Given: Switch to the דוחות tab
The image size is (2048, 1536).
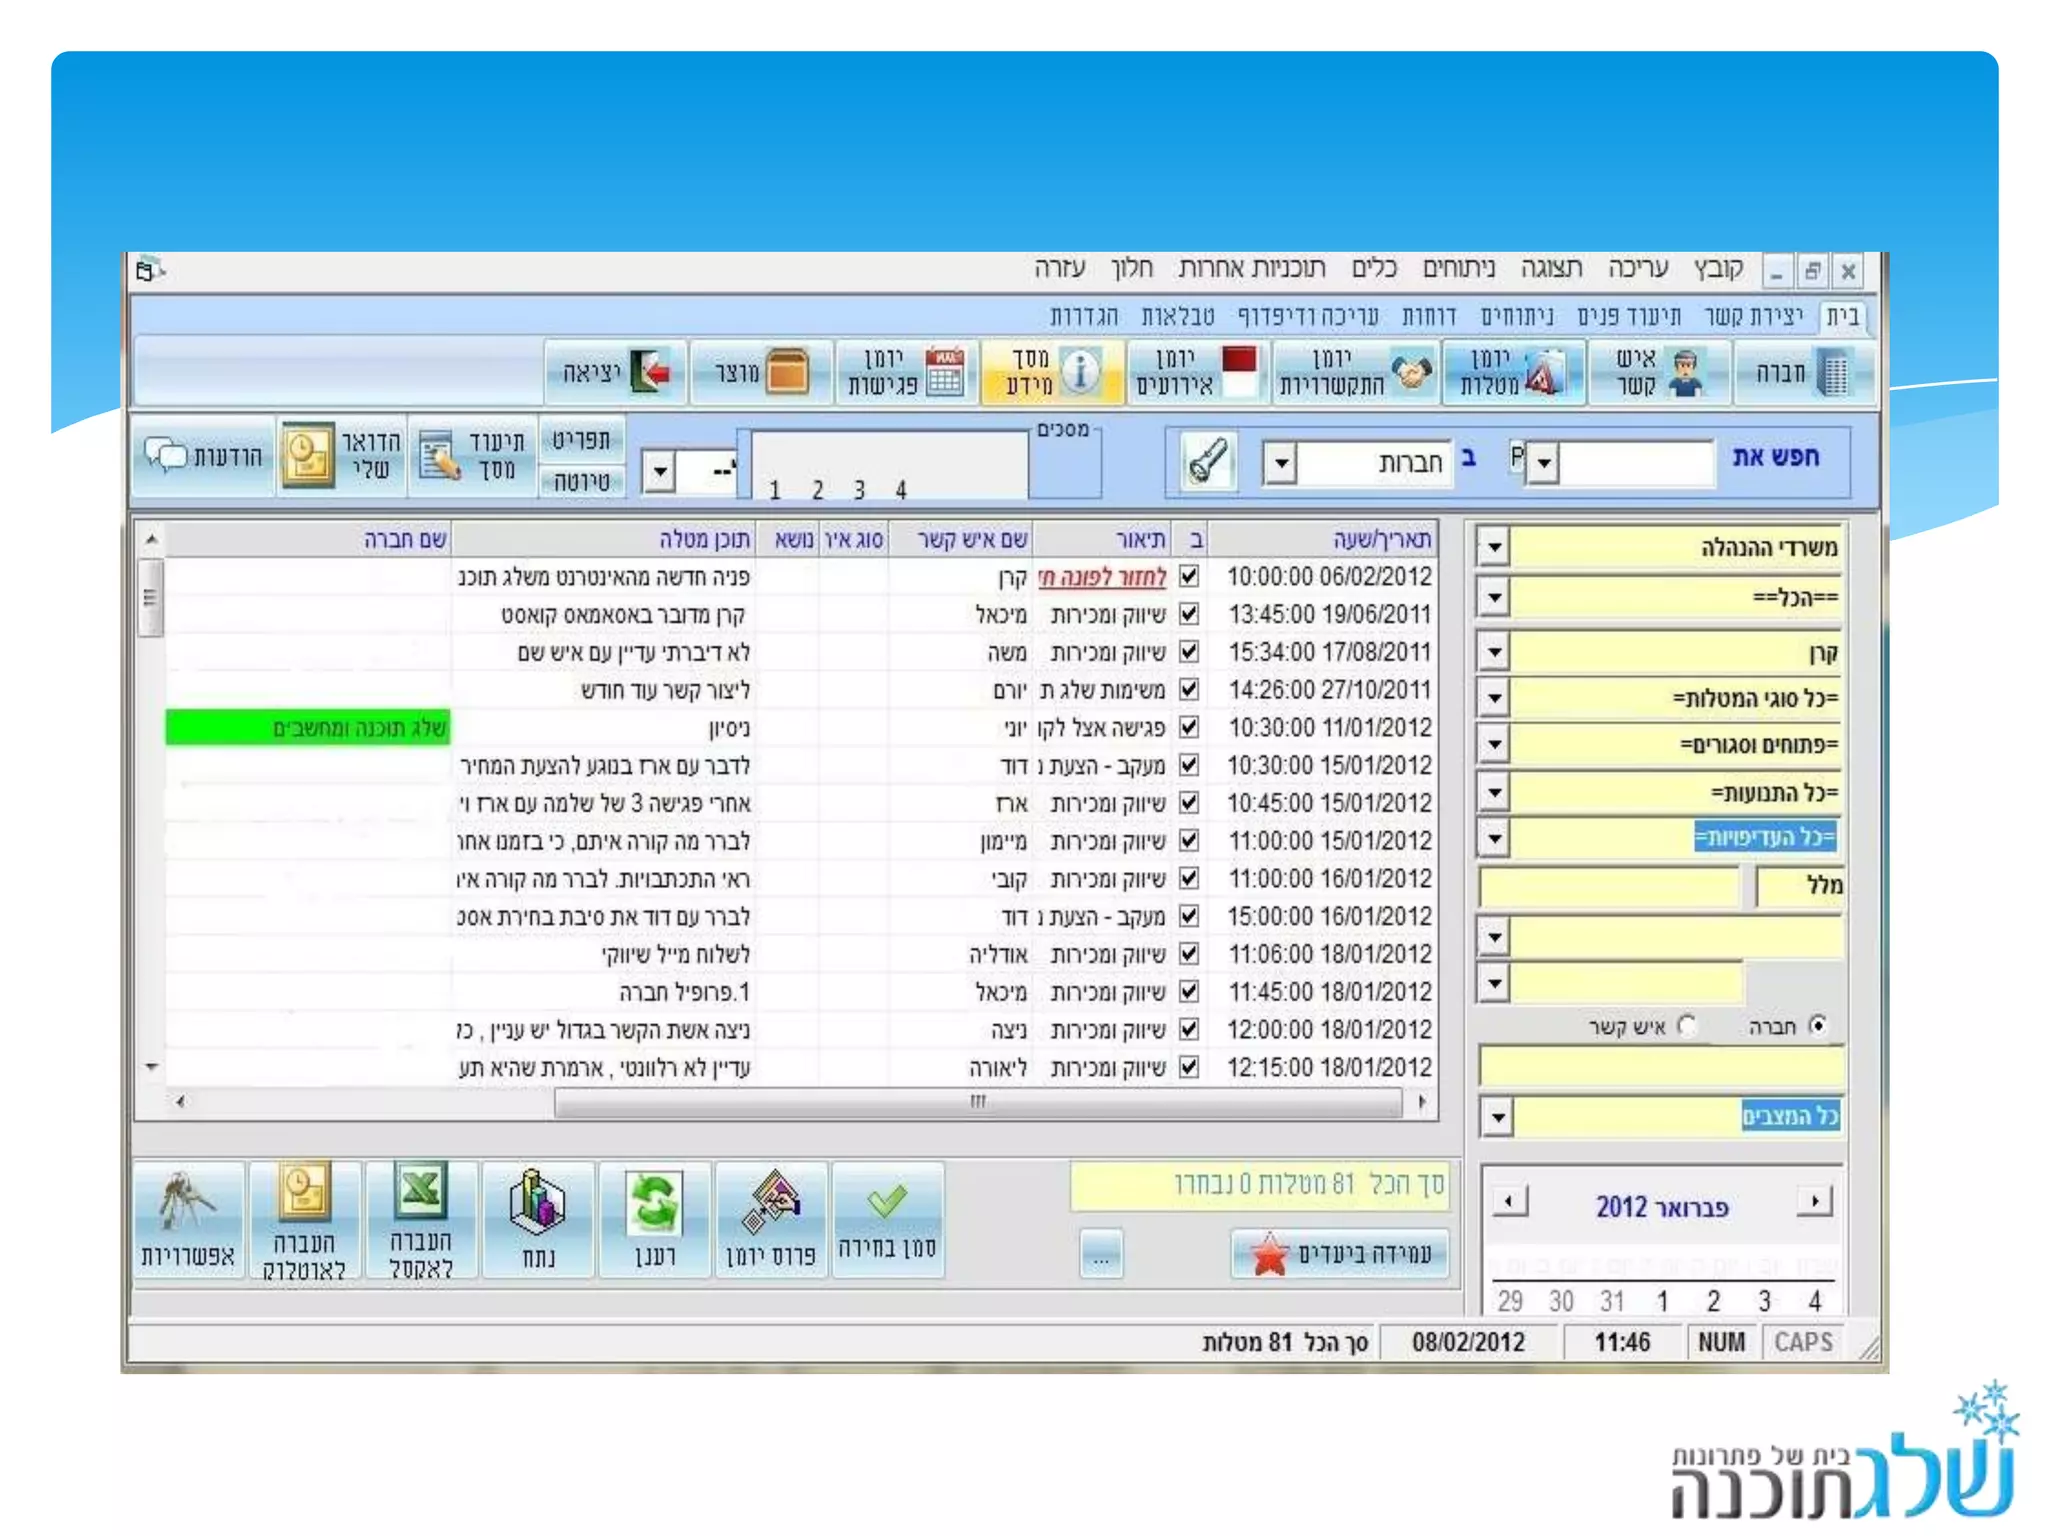Looking at the screenshot, I should click(1428, 317).
